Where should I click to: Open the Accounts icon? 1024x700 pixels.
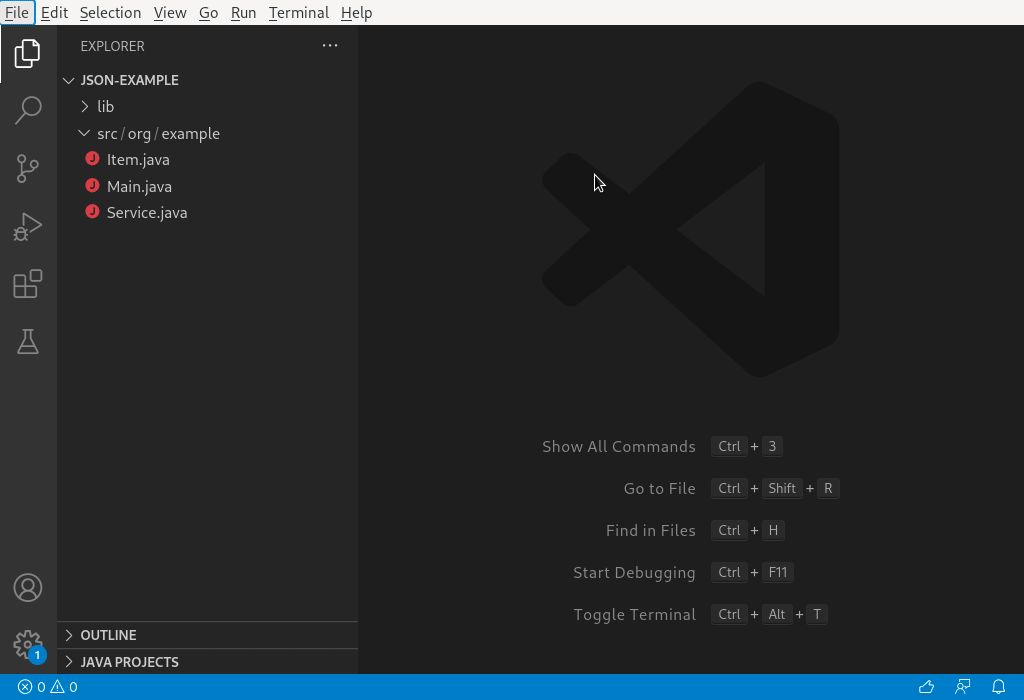(x=27, y=588)
